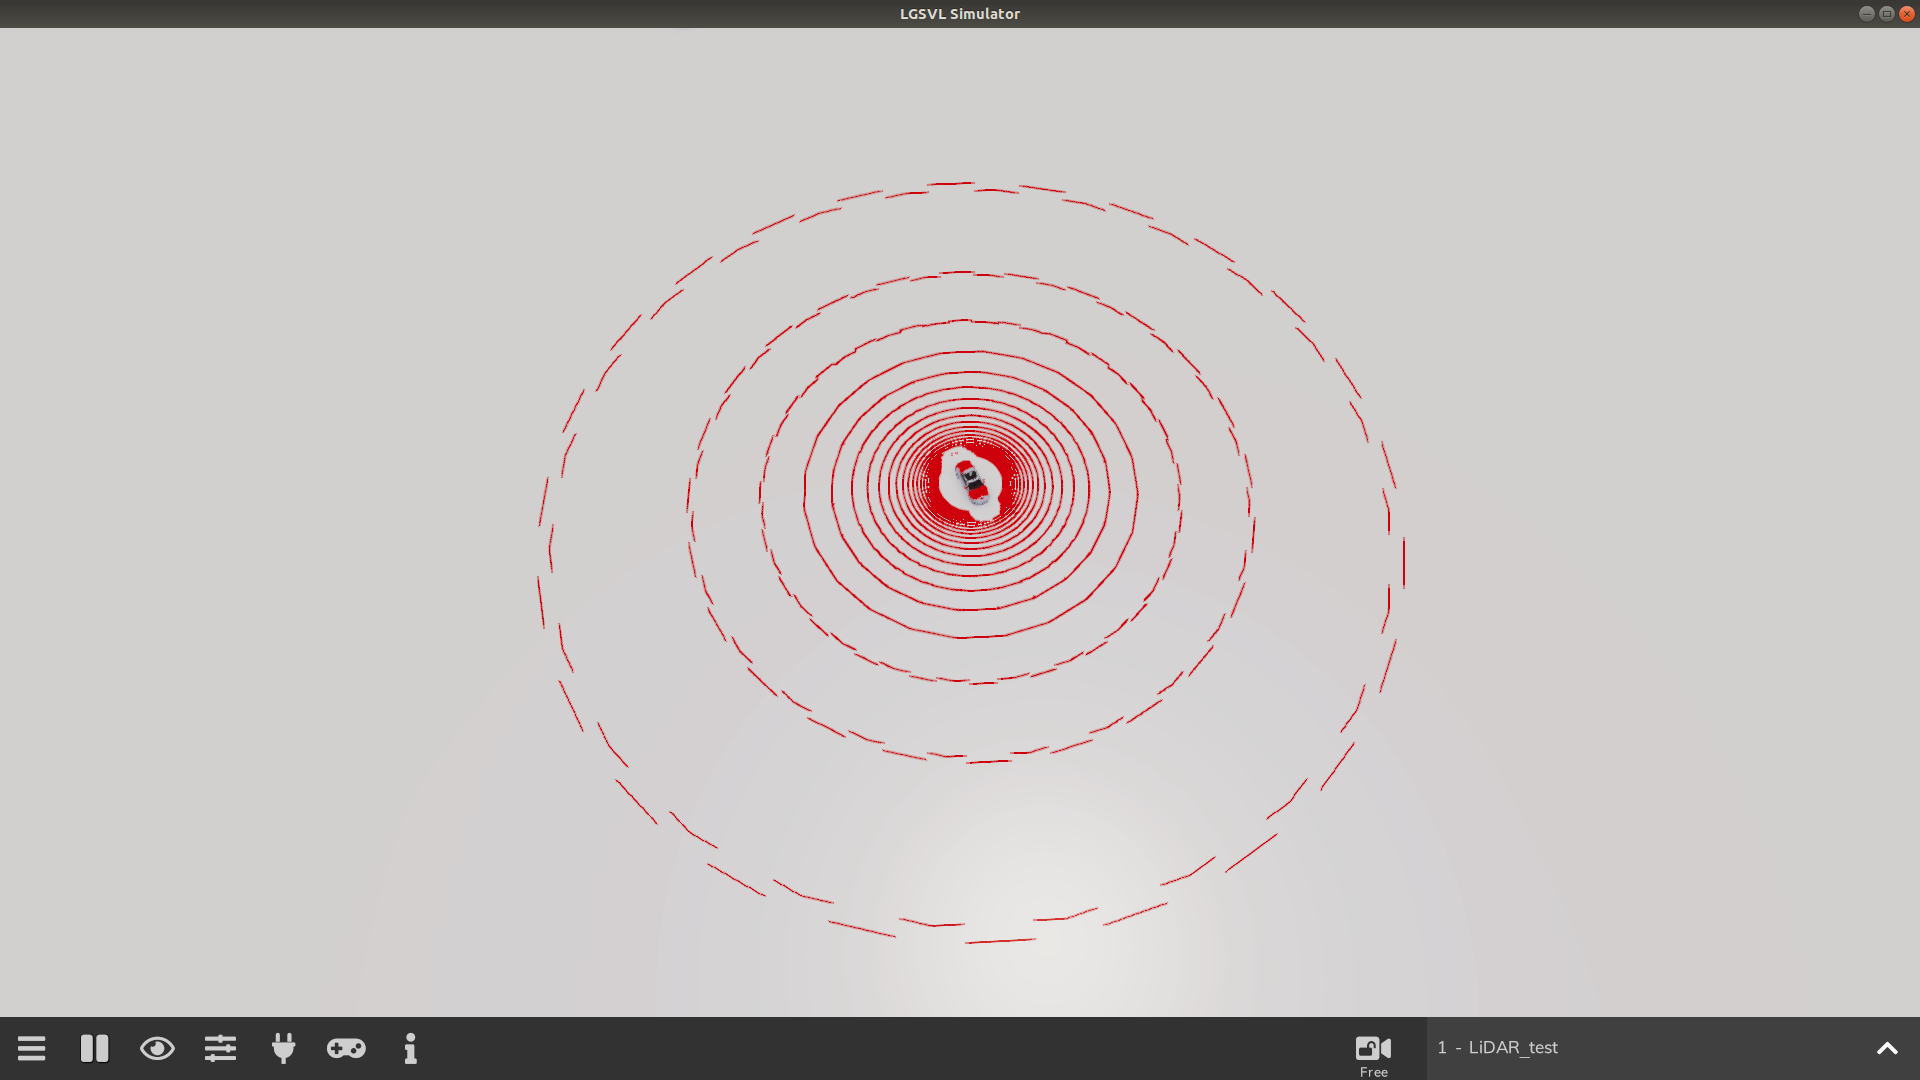Select the ego vehicle in the scene
Viewport: 1920px width, 1080px height.
(x=968, y=483)
